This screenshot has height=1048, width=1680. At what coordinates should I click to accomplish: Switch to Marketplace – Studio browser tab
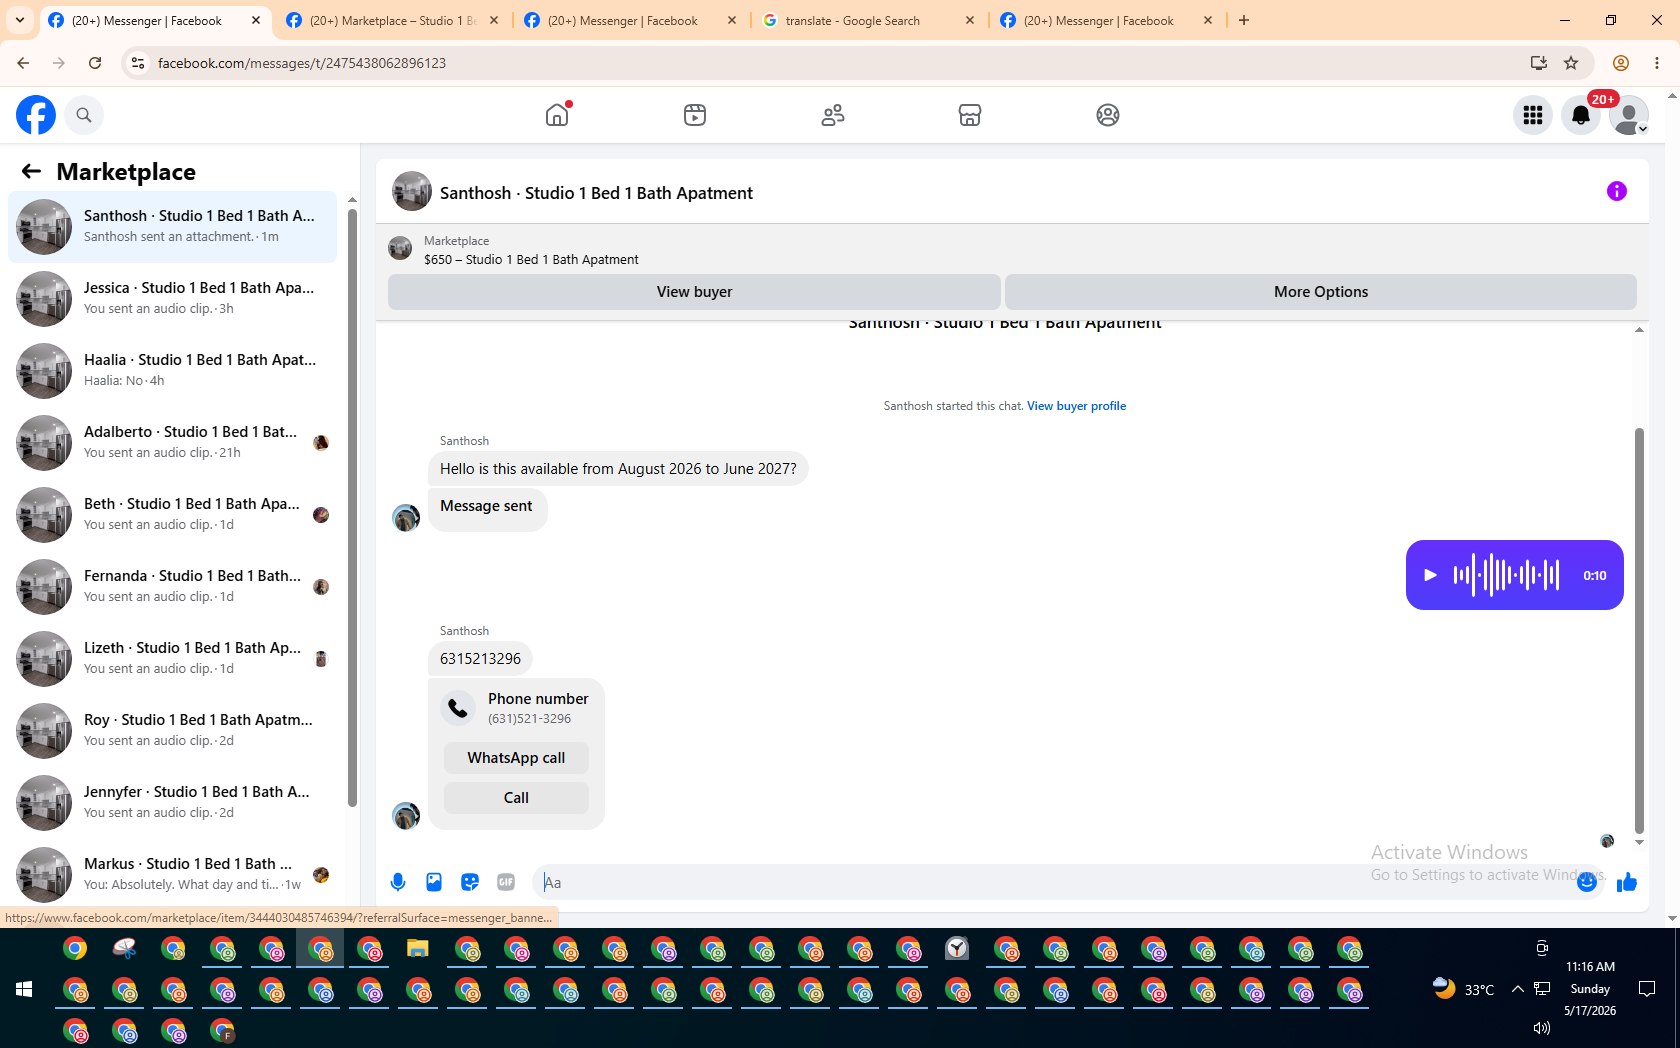[393, 20]
